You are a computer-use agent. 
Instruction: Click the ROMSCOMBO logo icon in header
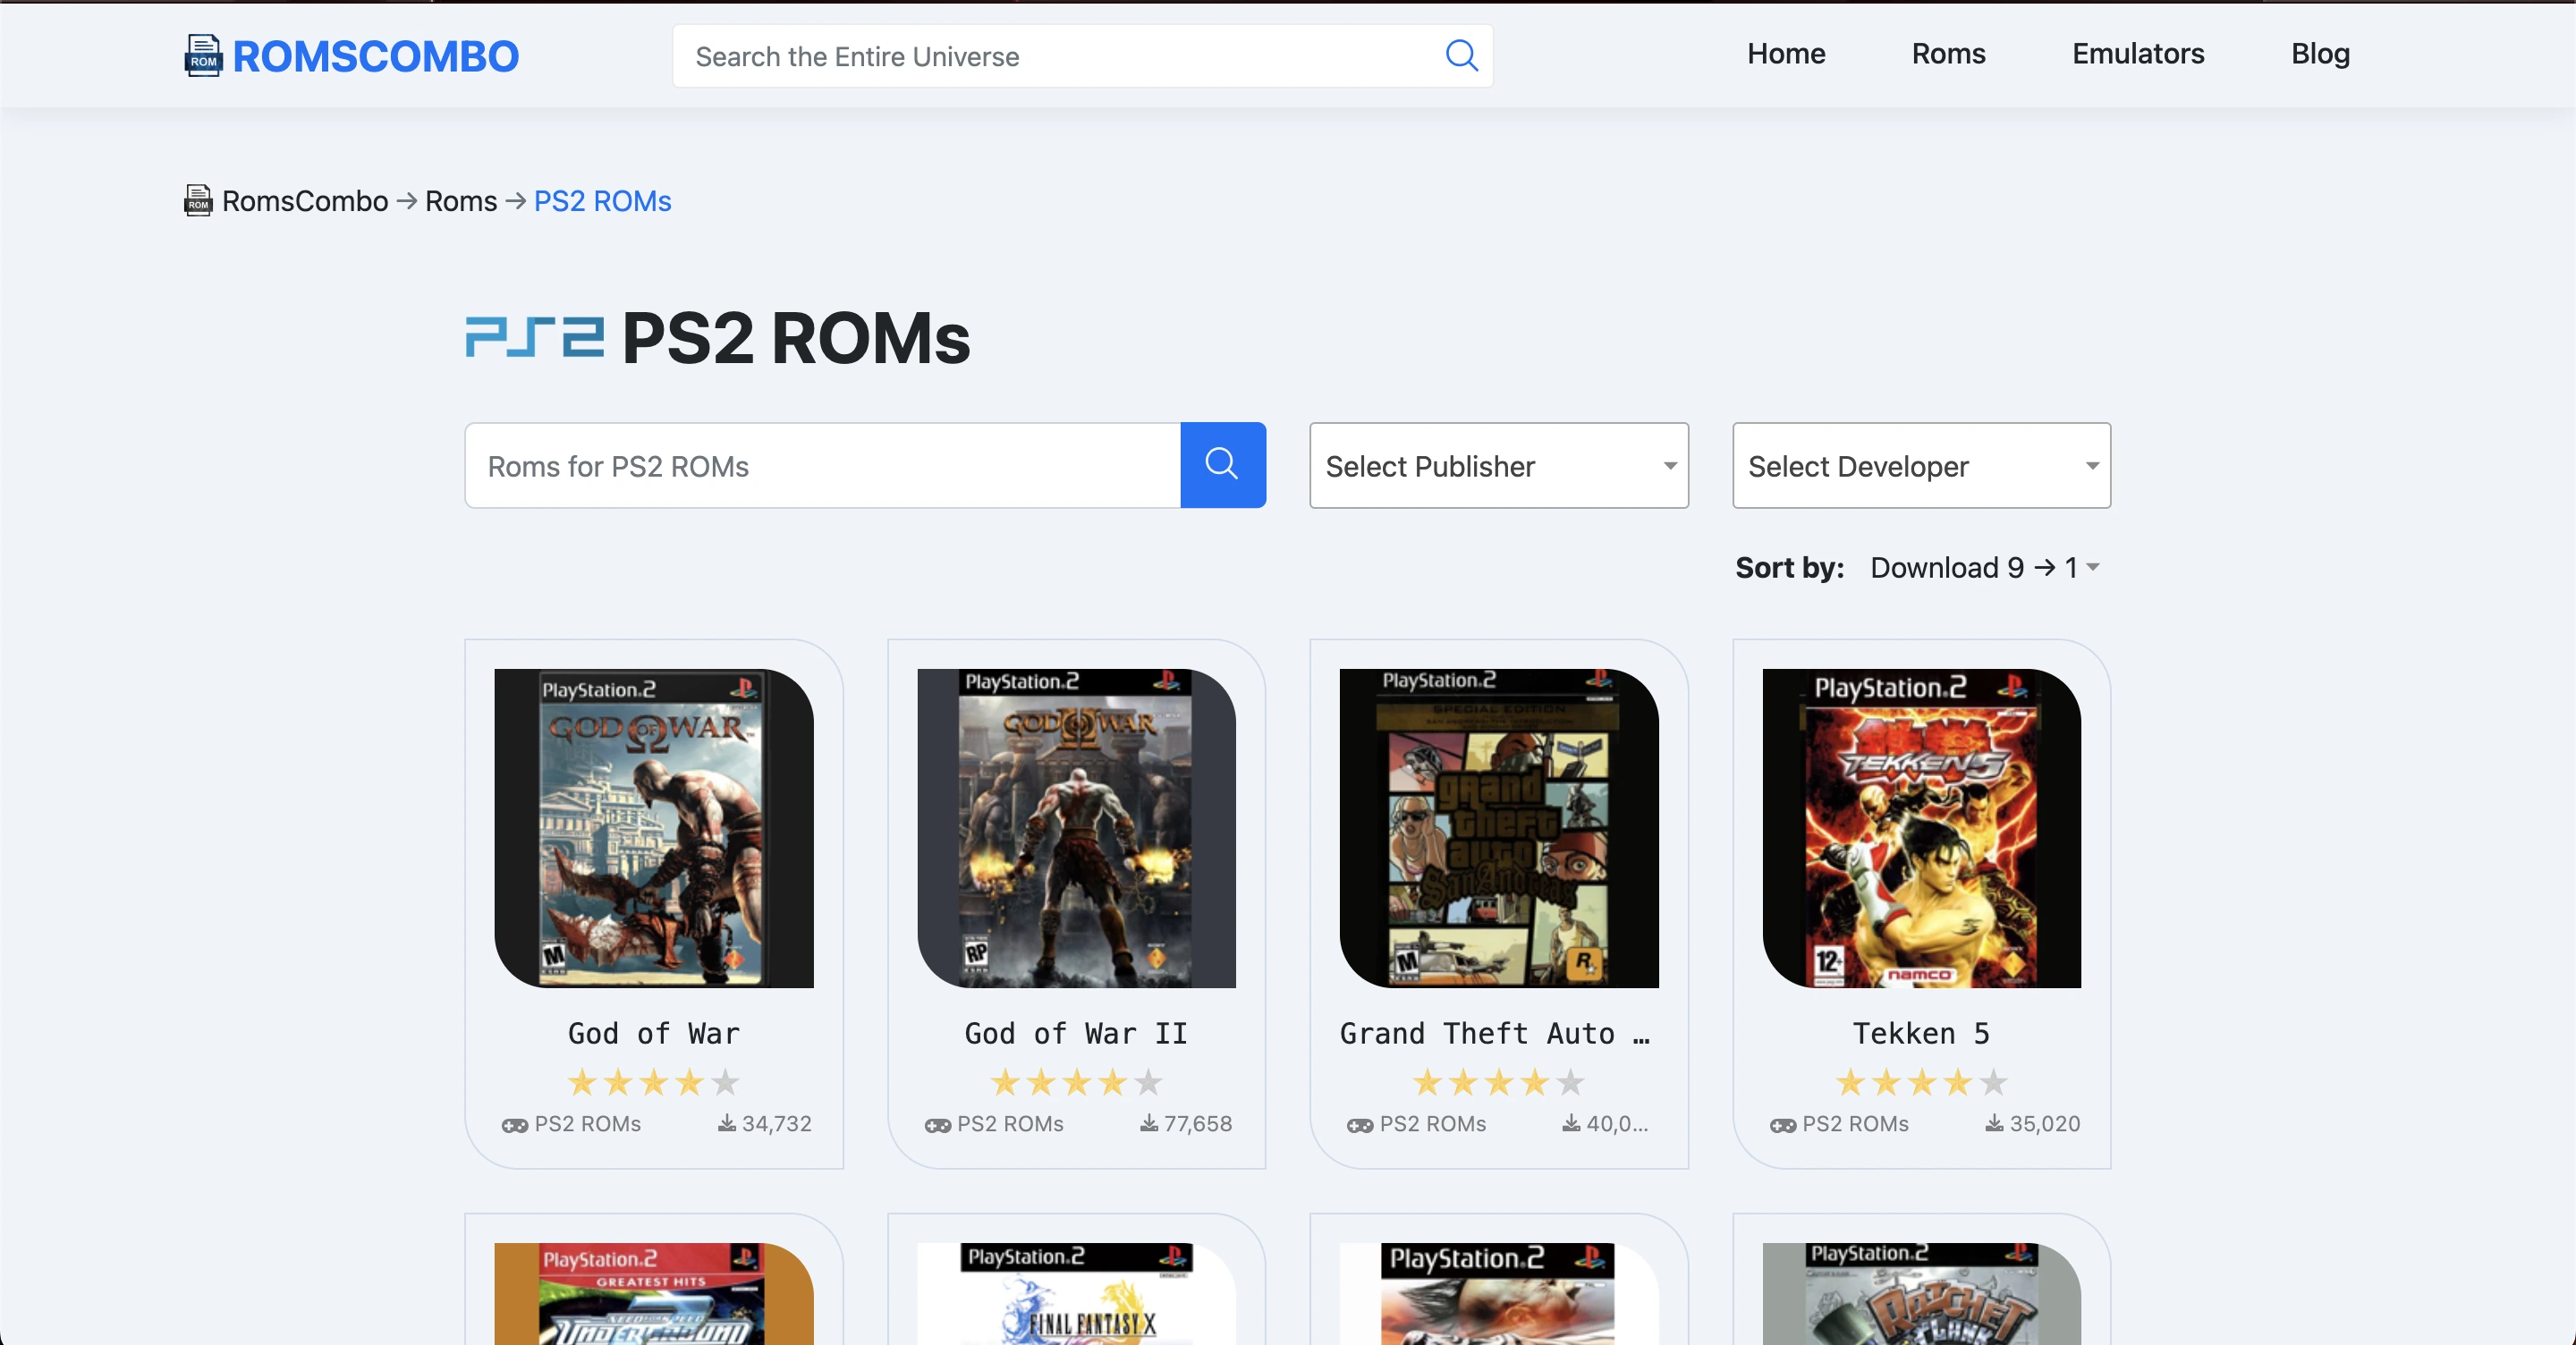(203, 55)
